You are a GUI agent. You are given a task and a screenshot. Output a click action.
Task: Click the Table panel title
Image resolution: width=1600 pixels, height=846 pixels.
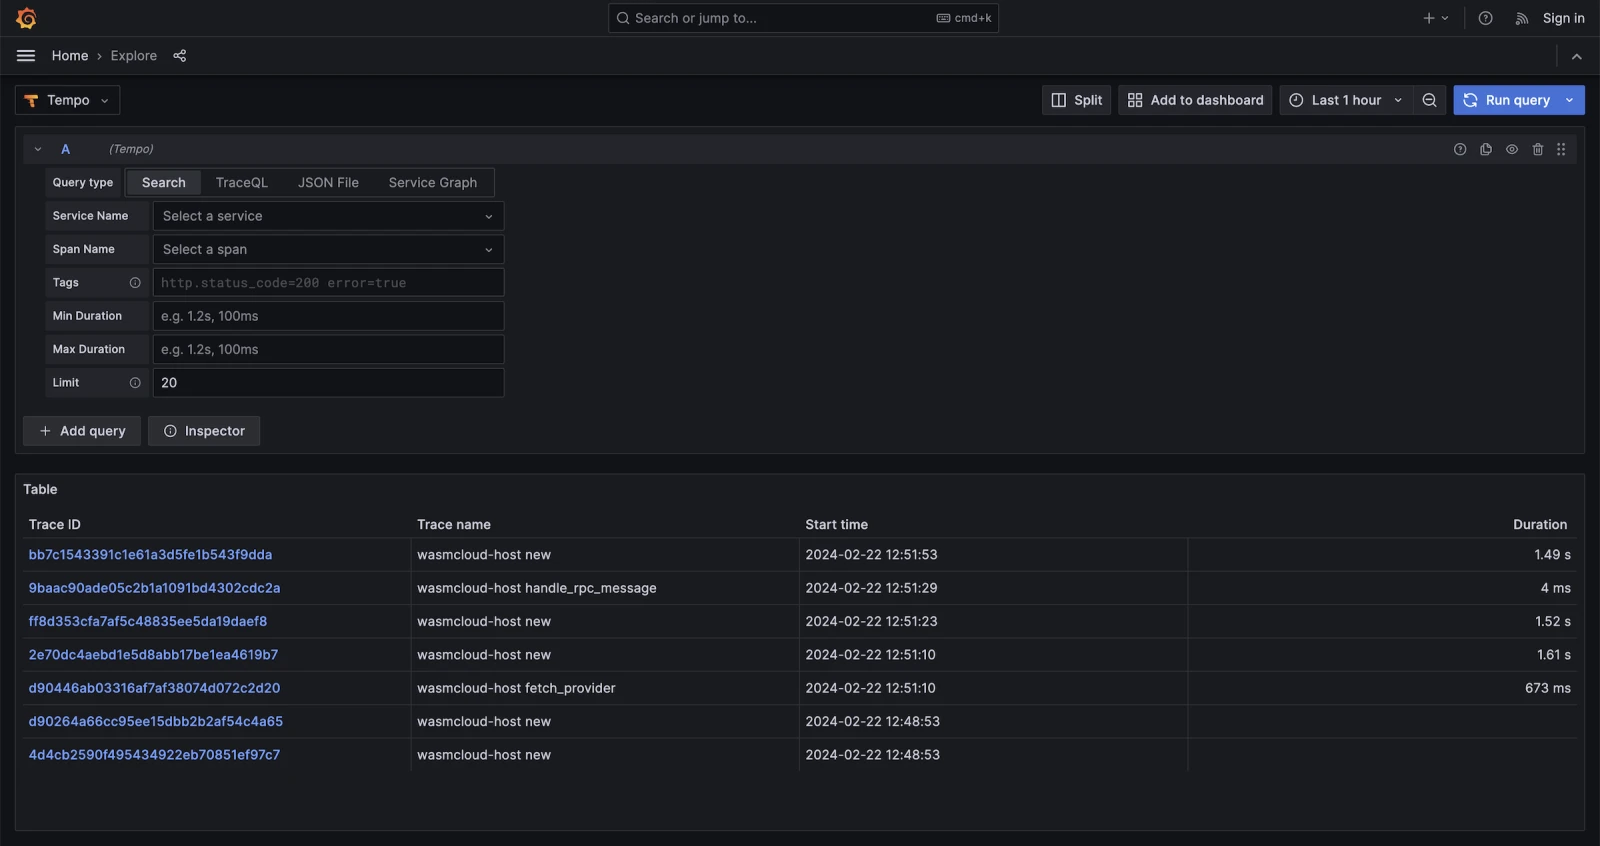click(x=41, y=489)
